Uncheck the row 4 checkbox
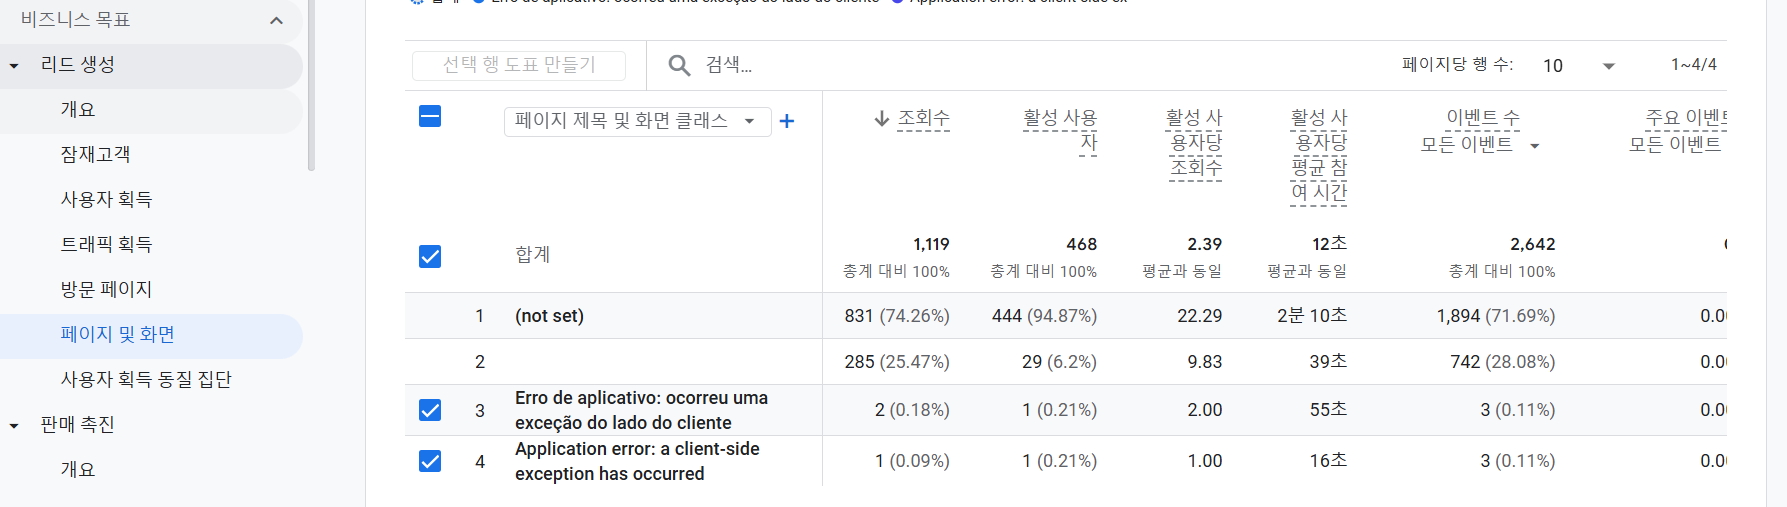Viewport: 1787px width, 507px height. point(430,461)
